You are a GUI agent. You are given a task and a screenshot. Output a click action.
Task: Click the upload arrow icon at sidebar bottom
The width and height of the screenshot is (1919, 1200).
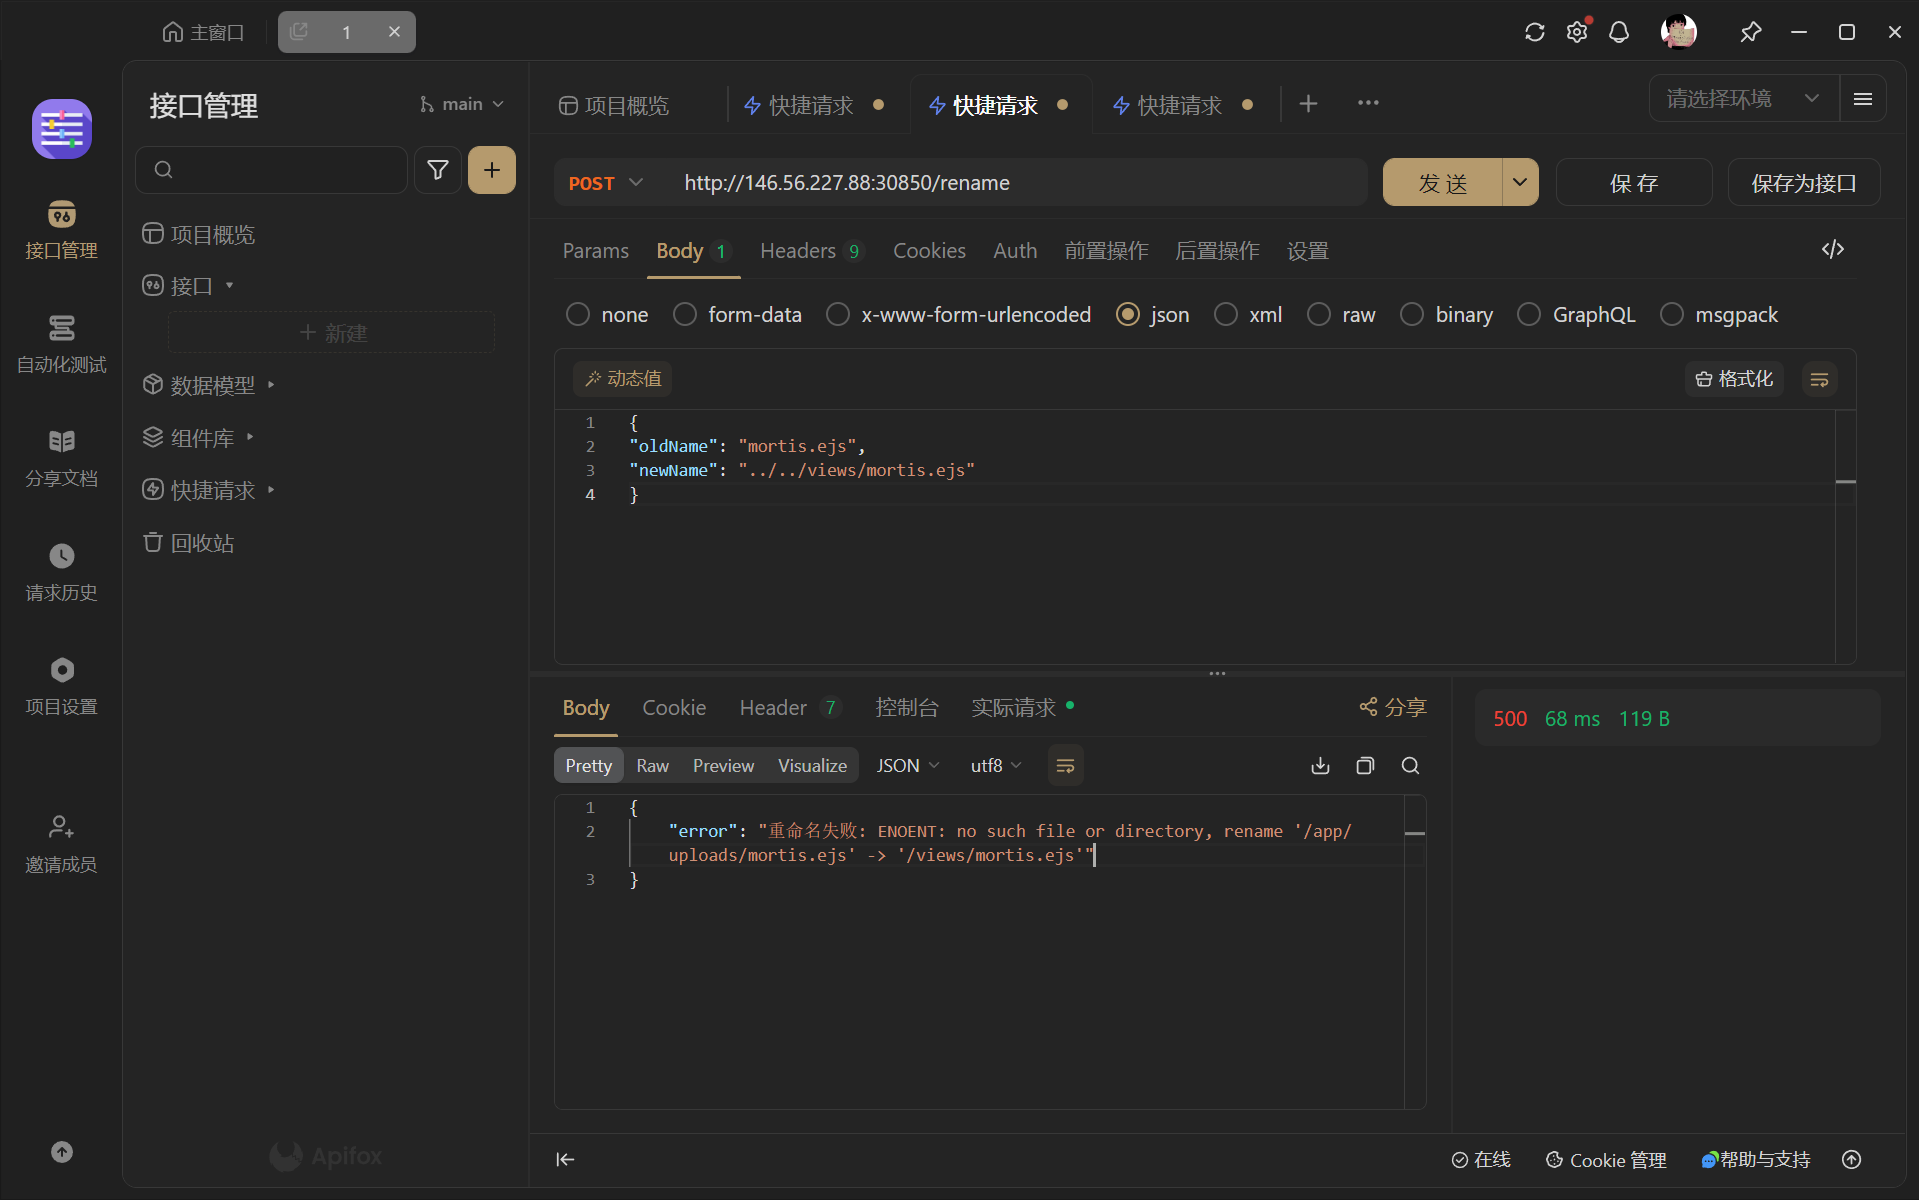click(x=62, y=1152)
